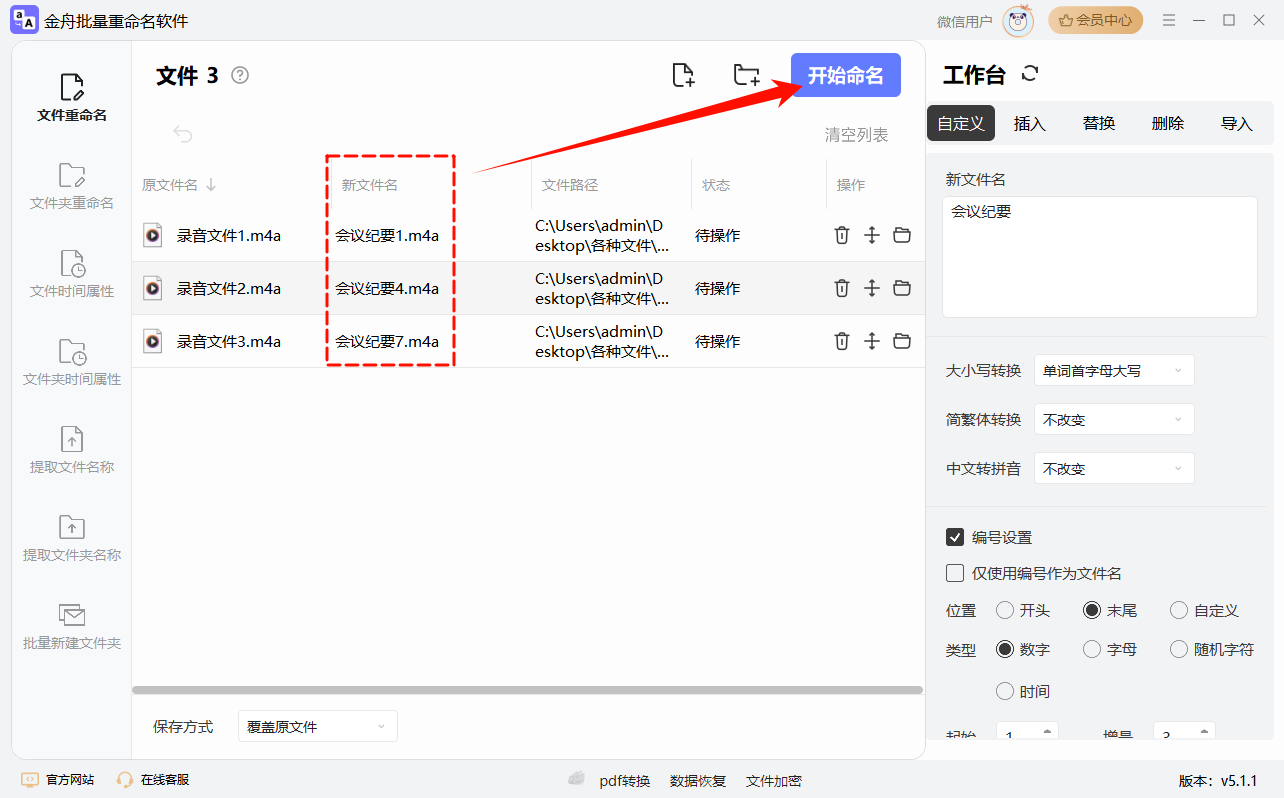Click inside the 新文件名 text field
The image size is (1284, 798).
(1099, 255)
